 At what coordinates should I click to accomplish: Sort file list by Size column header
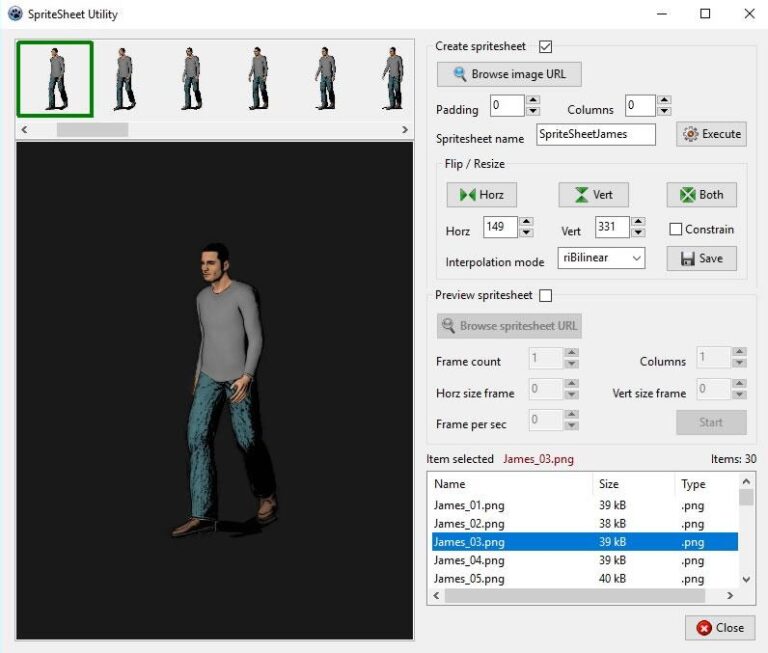634,484
